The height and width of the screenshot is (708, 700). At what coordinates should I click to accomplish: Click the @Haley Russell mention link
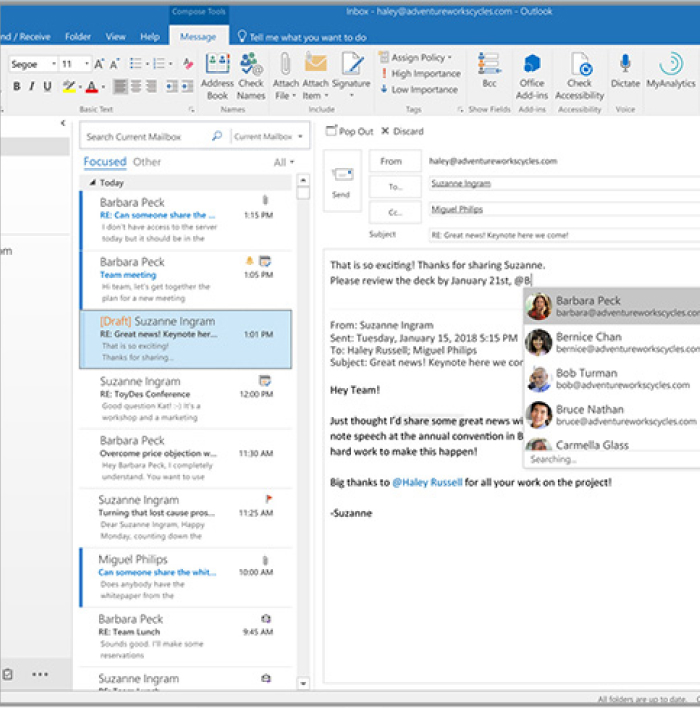[x=427, y=482]
